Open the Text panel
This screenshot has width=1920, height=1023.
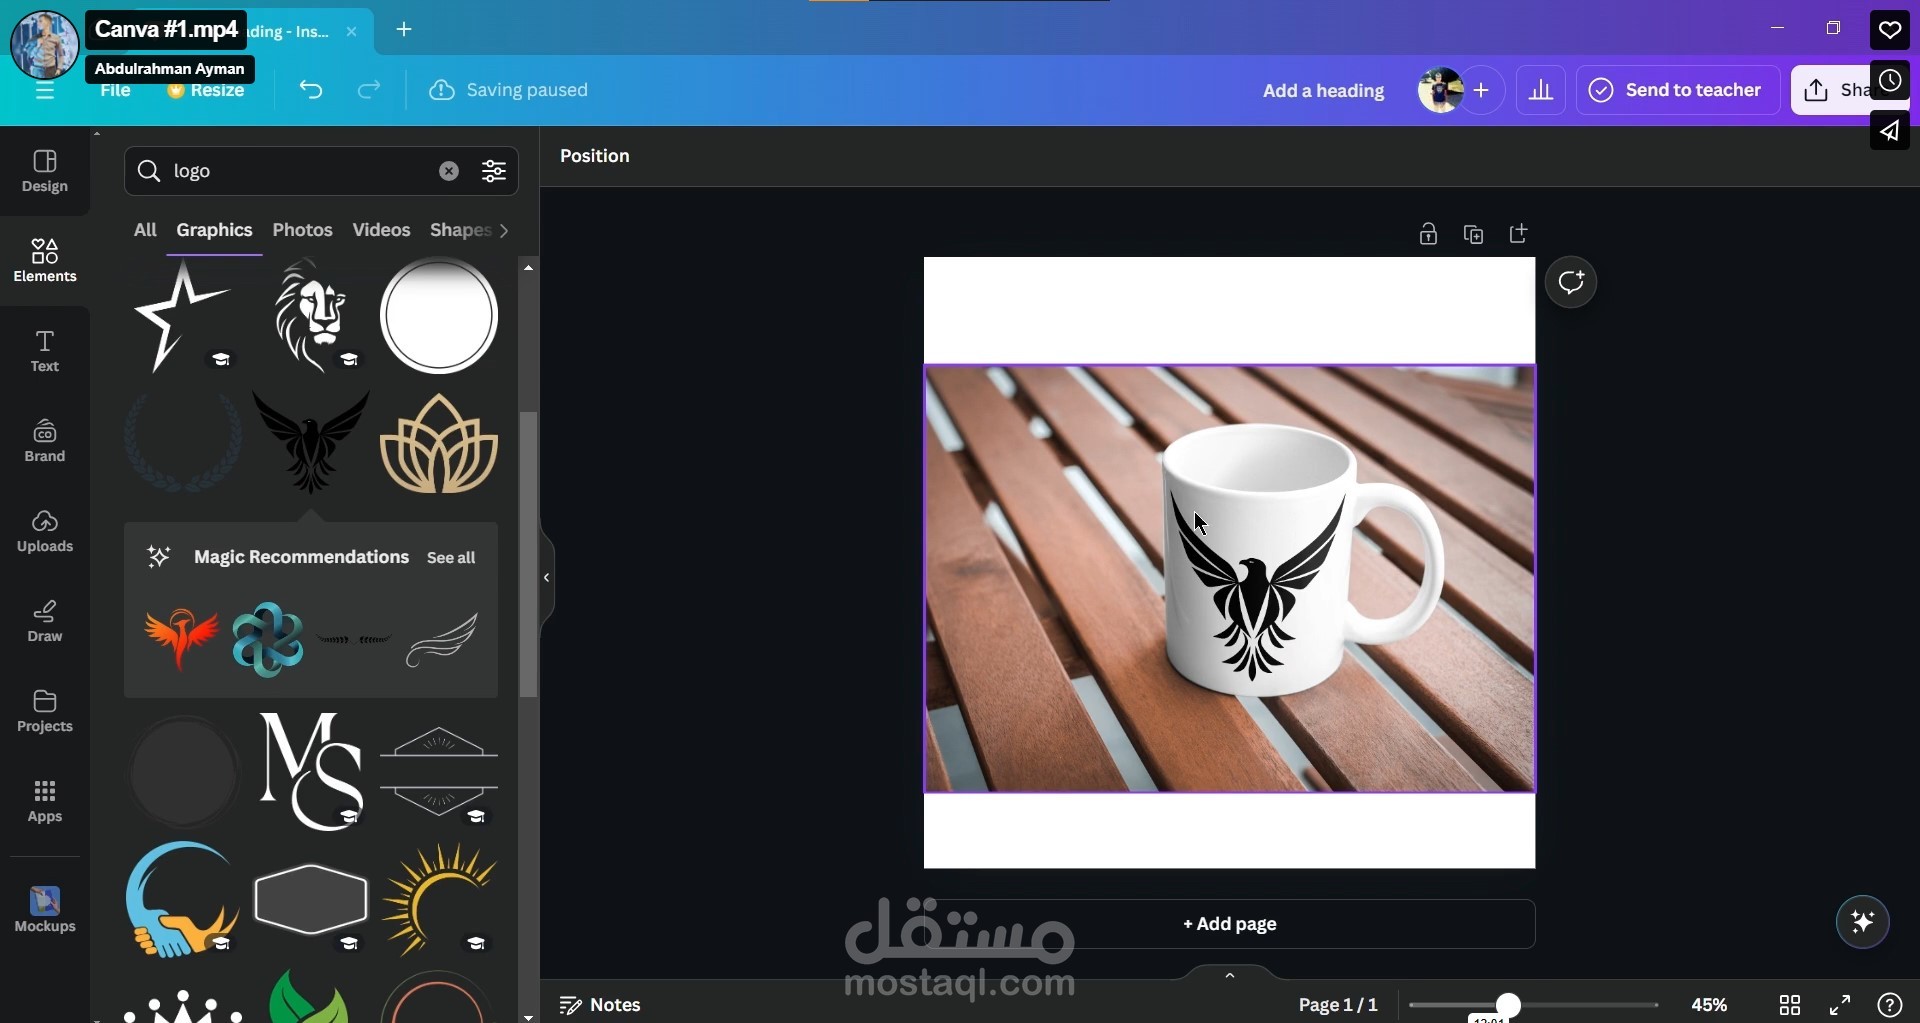(x=45, y=351)
